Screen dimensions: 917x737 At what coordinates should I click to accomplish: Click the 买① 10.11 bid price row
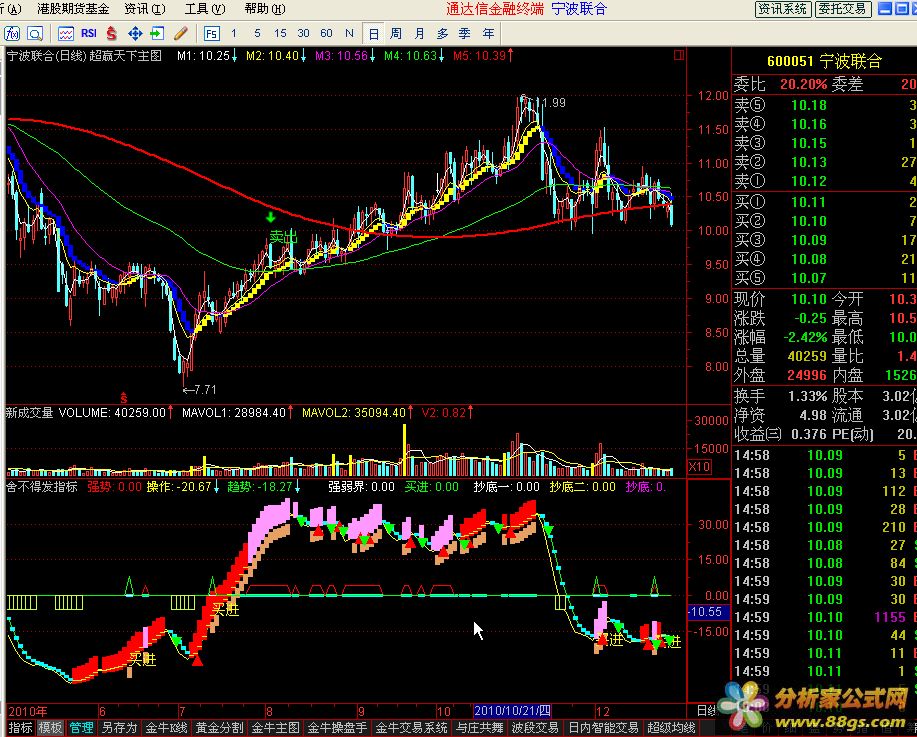[x=825, y=202]
